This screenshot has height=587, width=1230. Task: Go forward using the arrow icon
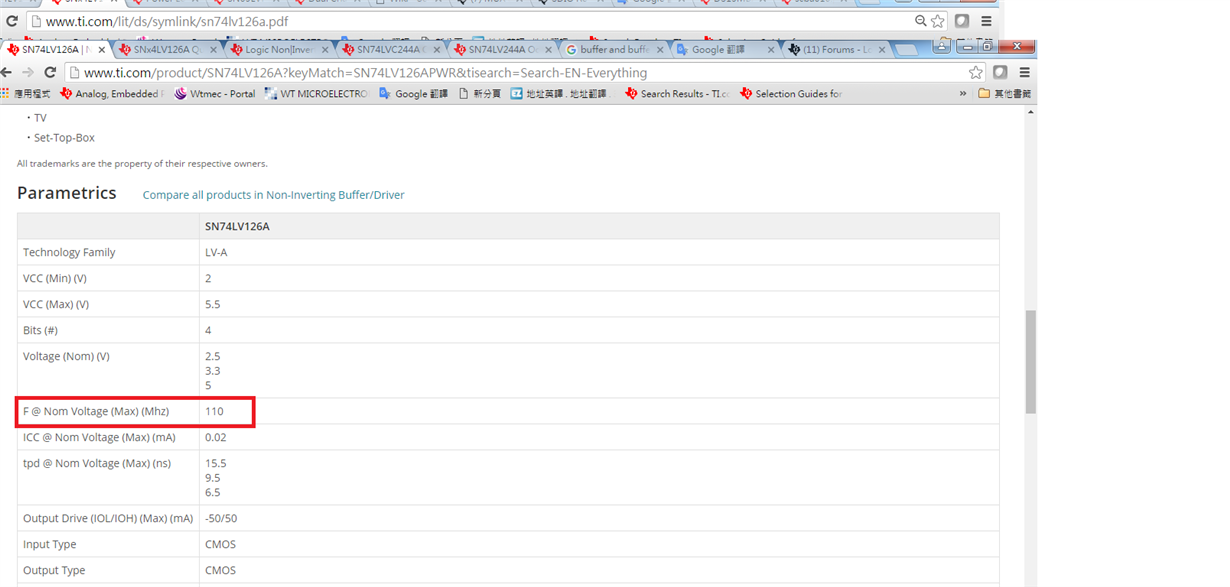pos(27,73)
